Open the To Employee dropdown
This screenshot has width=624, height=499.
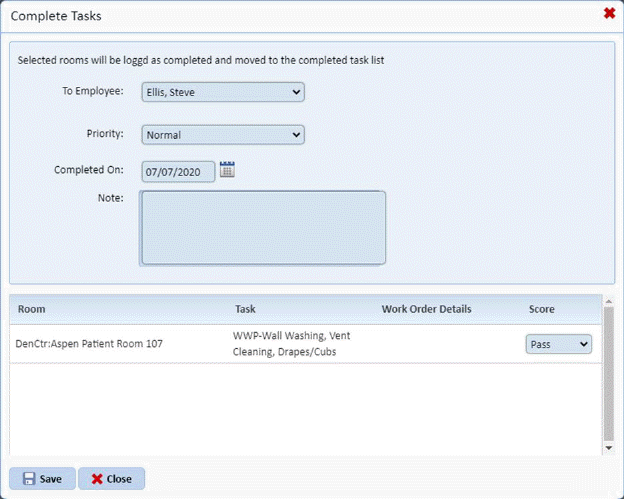pyautogui.click(x=222, y=92)
